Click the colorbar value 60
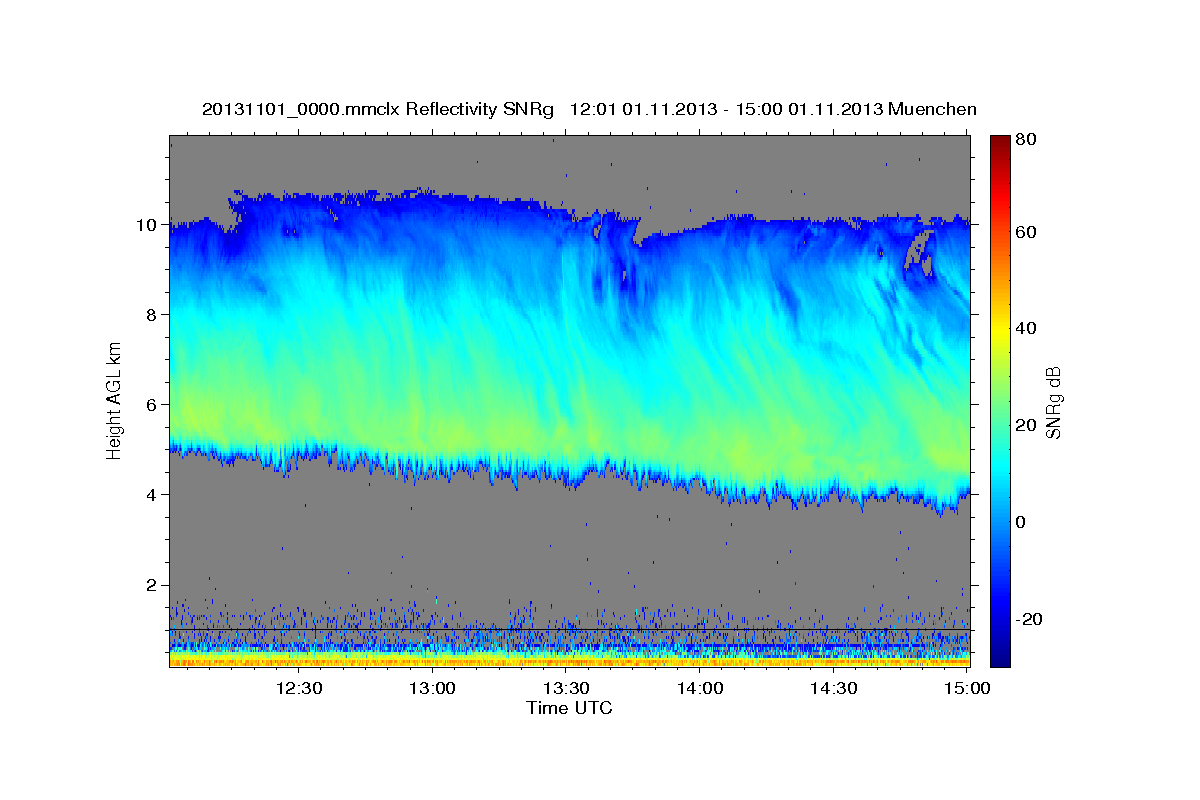The height and width of the screenshot is (800, 1200). tap(1025, 232)
